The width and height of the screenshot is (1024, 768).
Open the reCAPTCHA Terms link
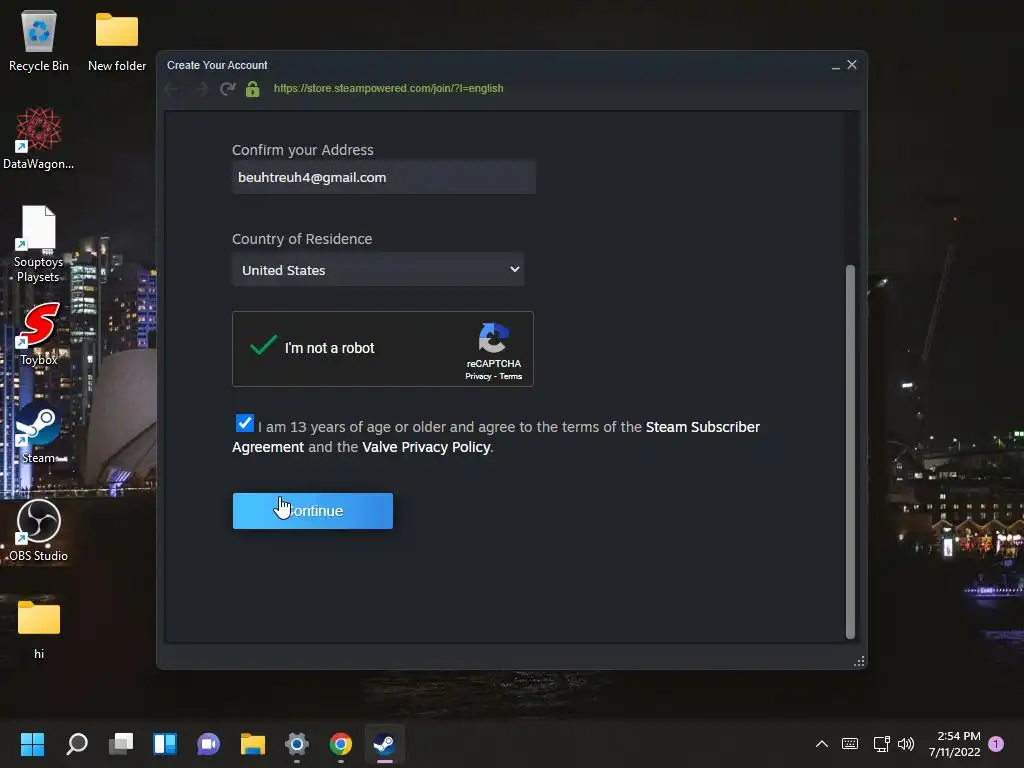(x=511, y=376)
